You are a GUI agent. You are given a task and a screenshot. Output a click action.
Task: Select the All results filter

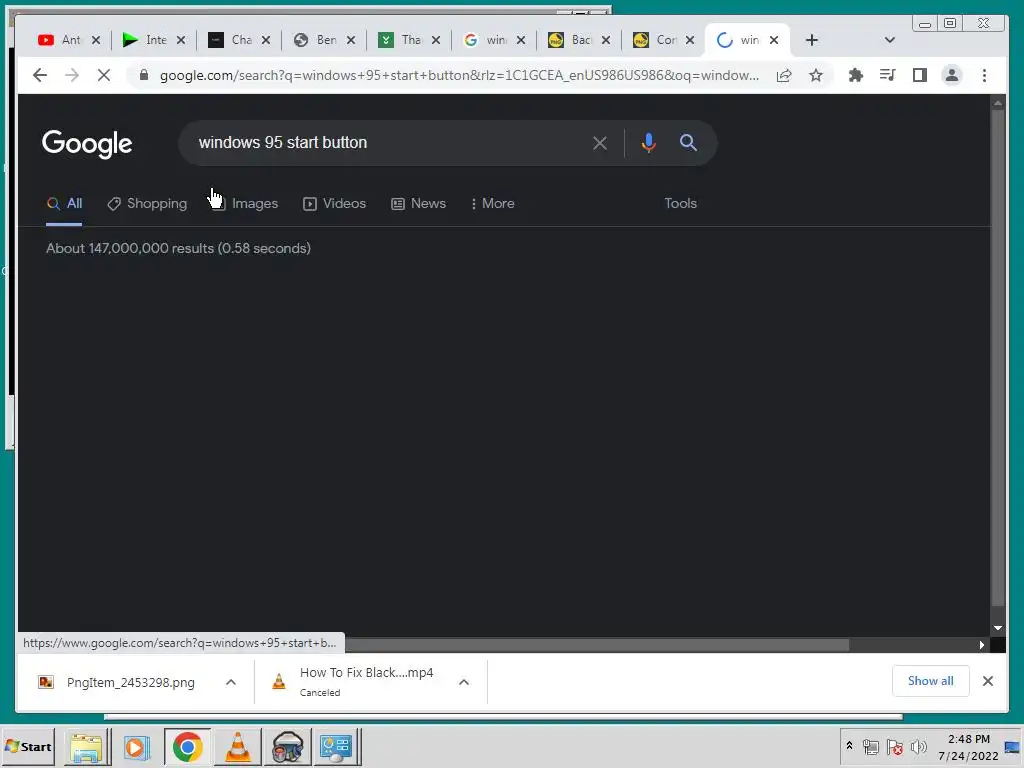tap(64, 204)
